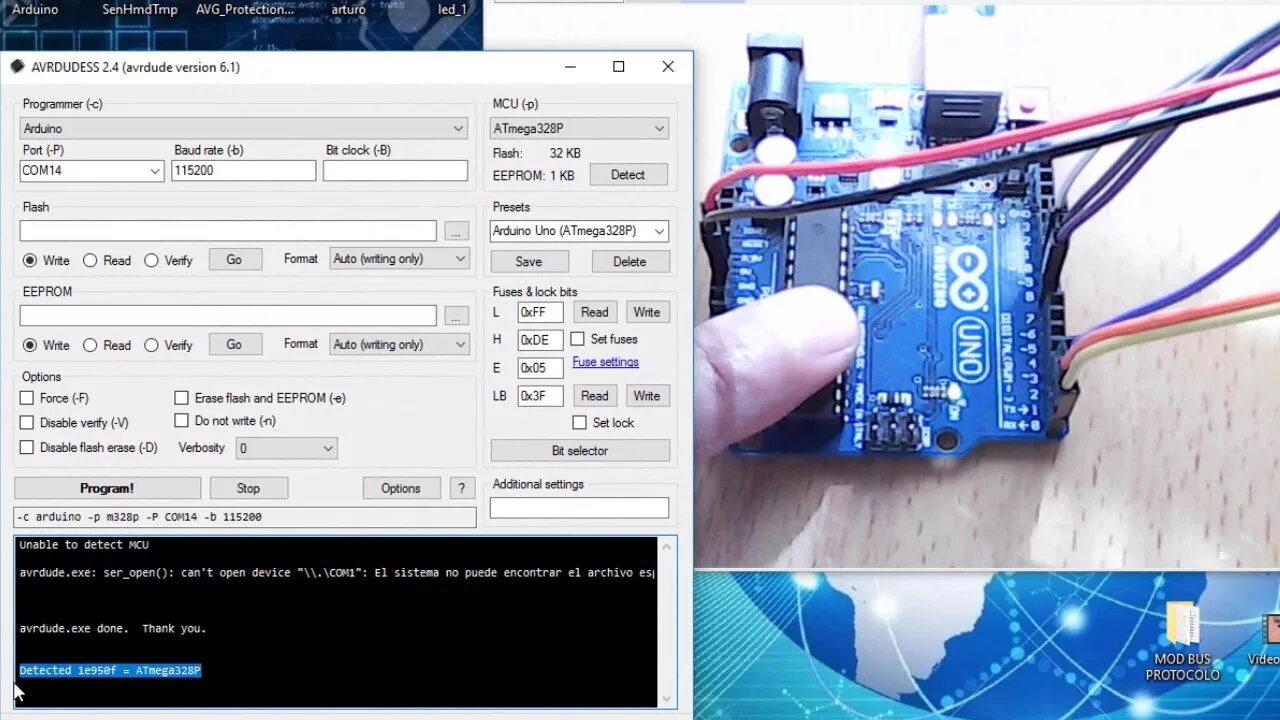
Task: Click the EEPROM file path field
Action: [x=228, y=316]
